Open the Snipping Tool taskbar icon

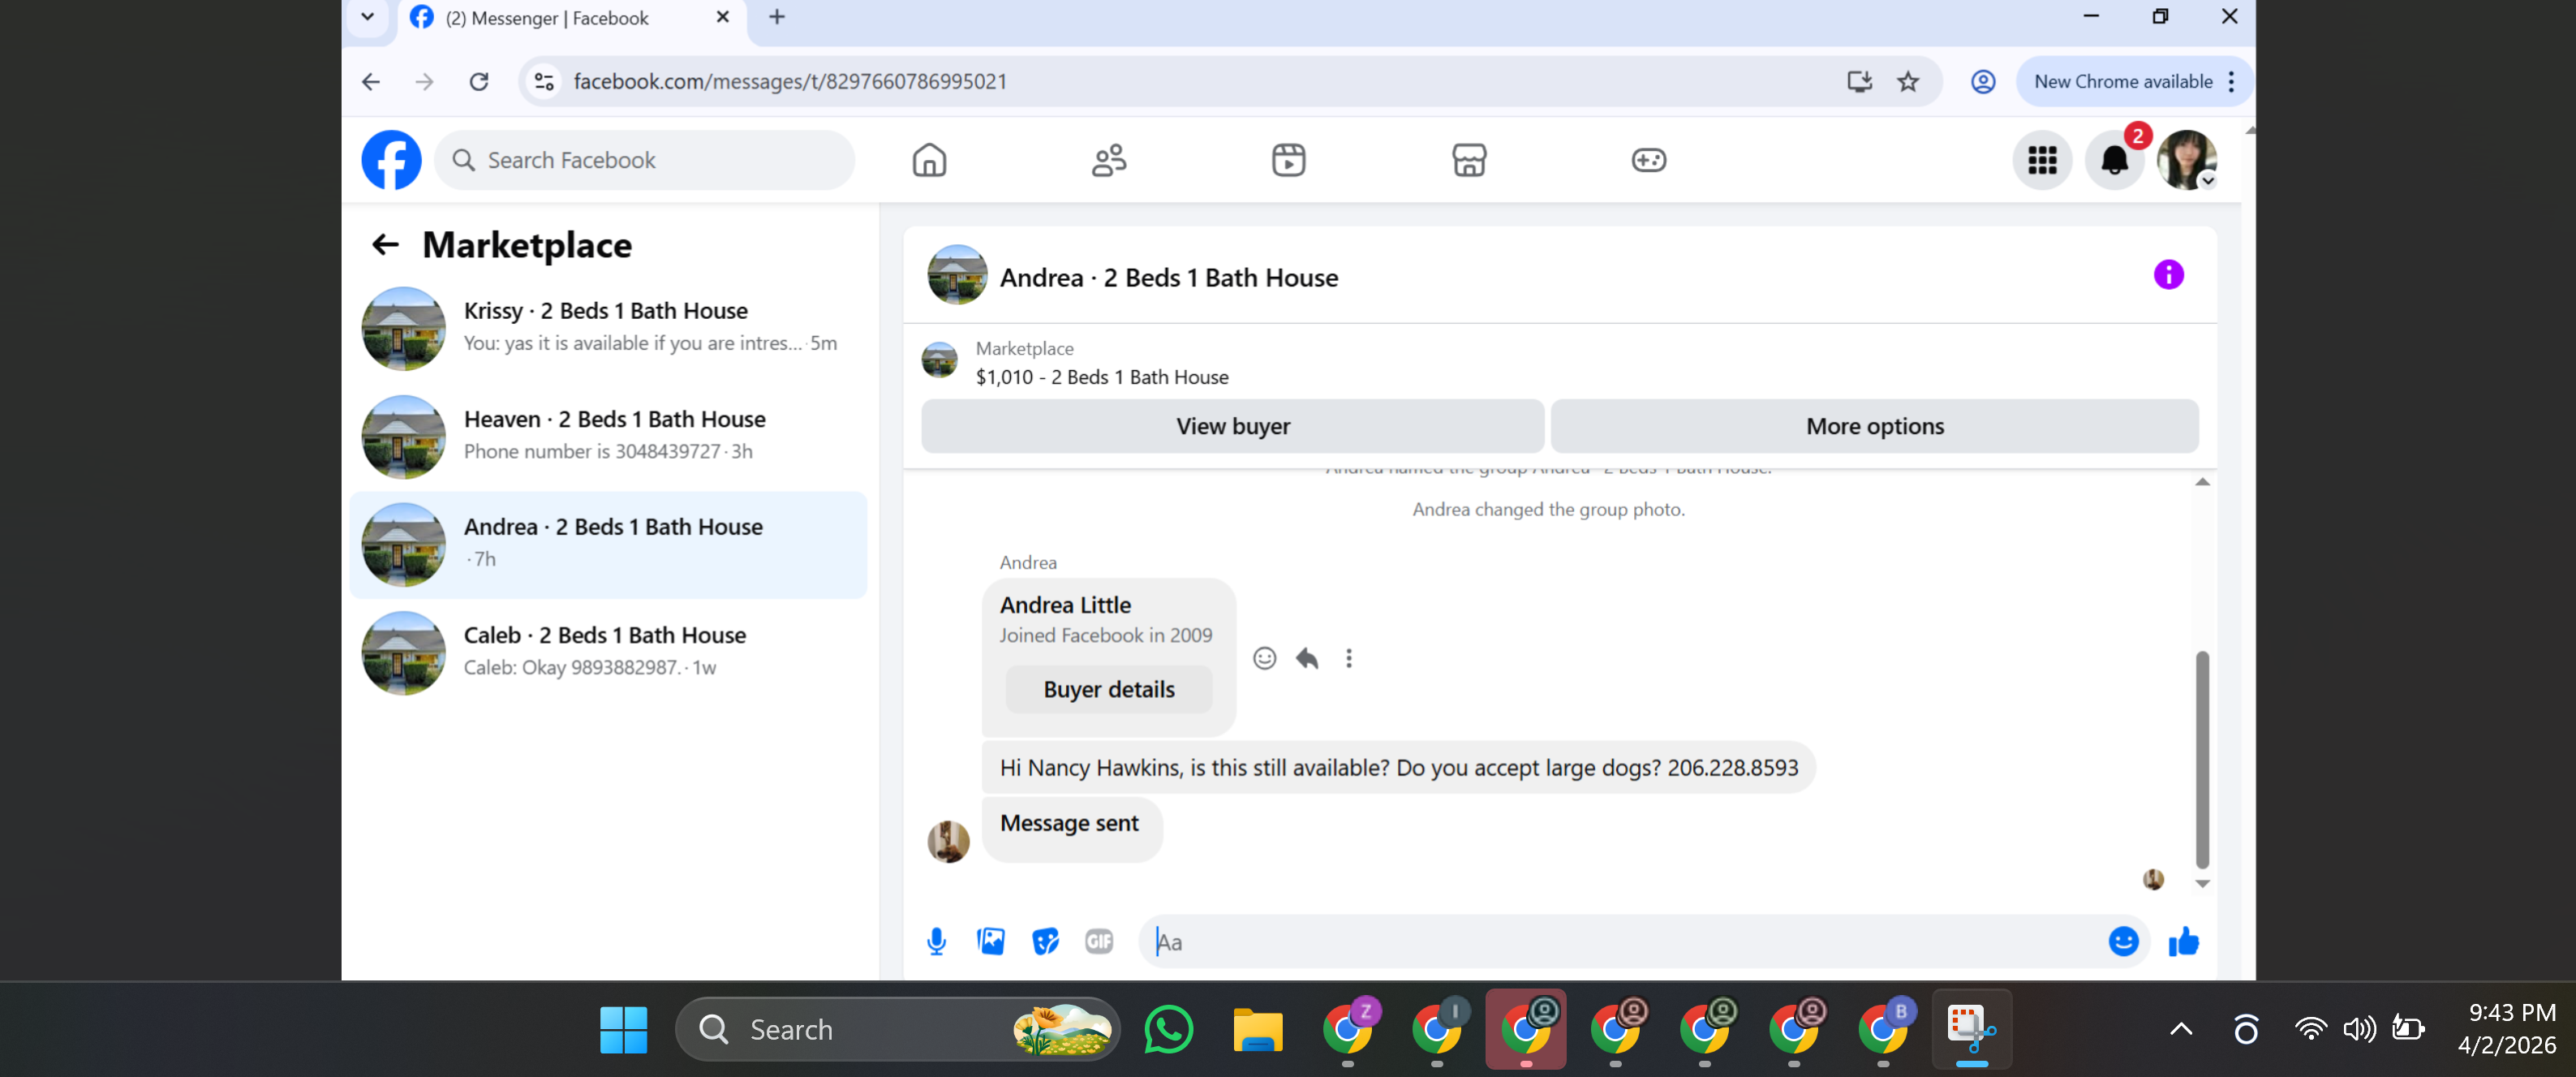pyautogui.click(x=1971, y=1029)
